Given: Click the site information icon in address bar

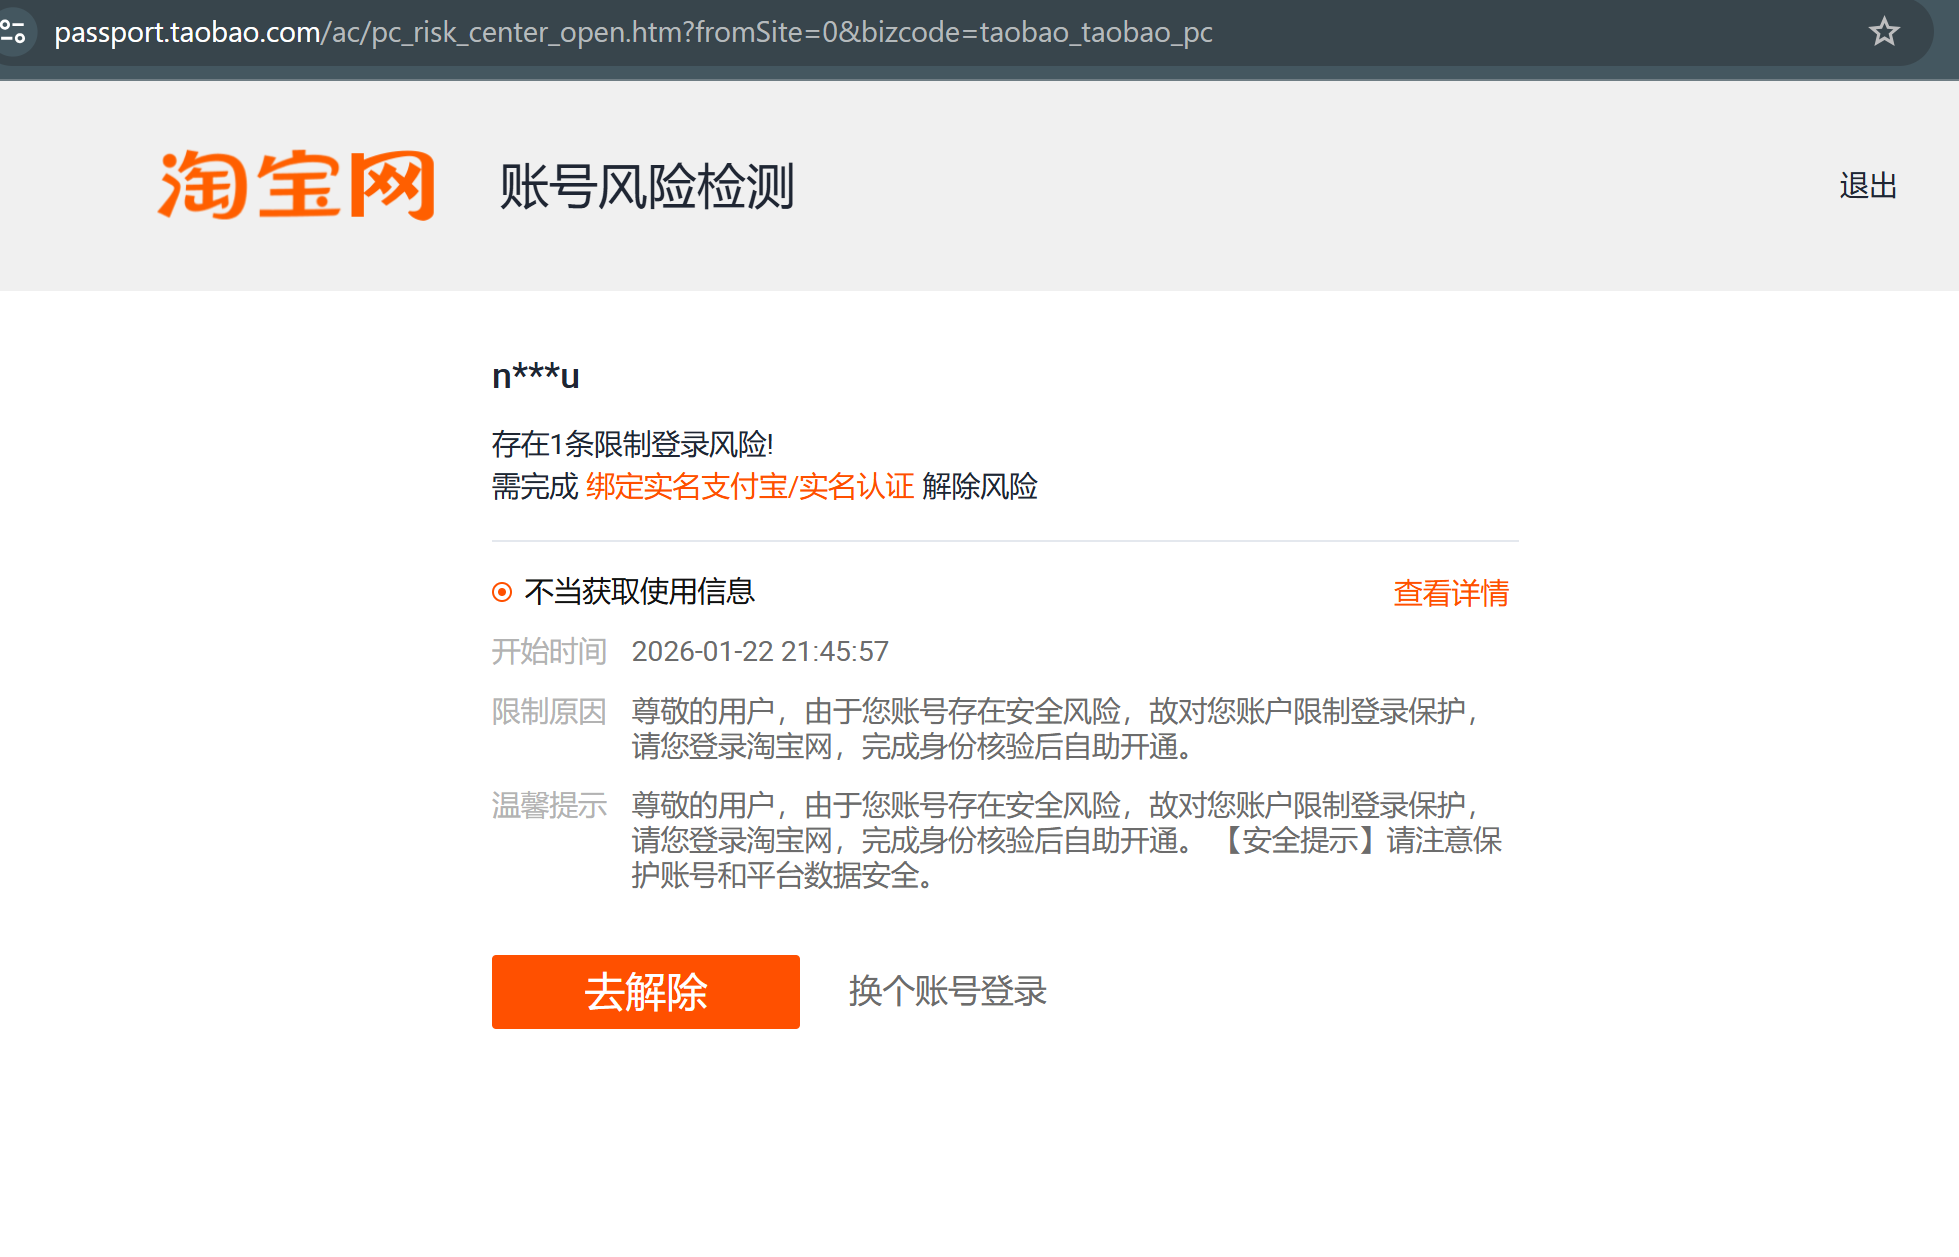Looking at the screenshot, I should [x=14, y=32].
